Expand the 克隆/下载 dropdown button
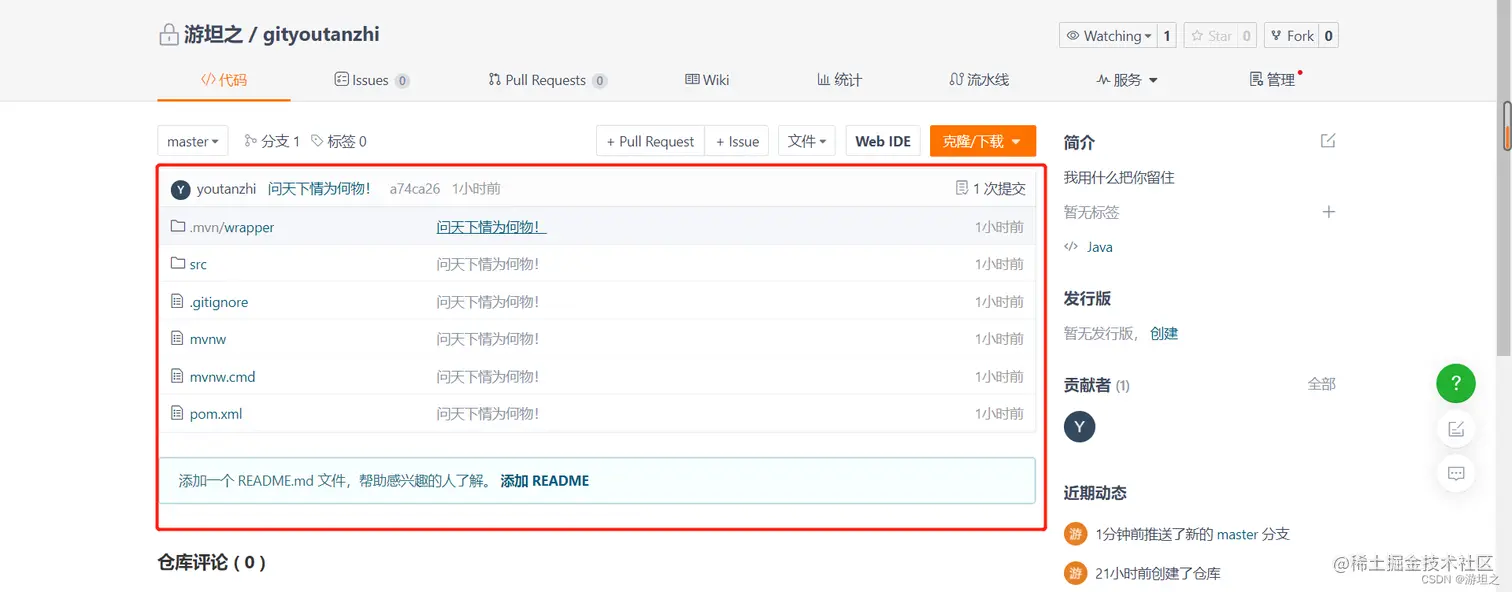Image resolution: width=1512 pixels, height=592 pixels. tap(983, 141)
